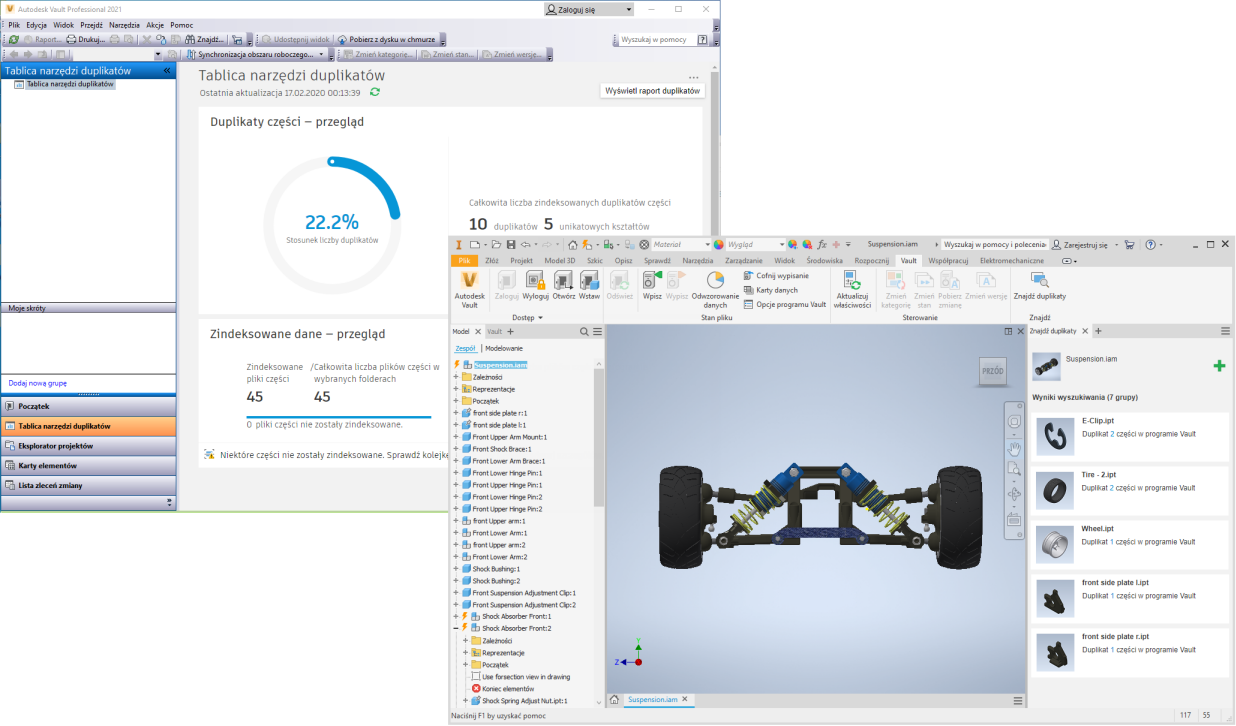Open the Pomoc menu in Vault
1236x726 pixels.
[182, 24]
